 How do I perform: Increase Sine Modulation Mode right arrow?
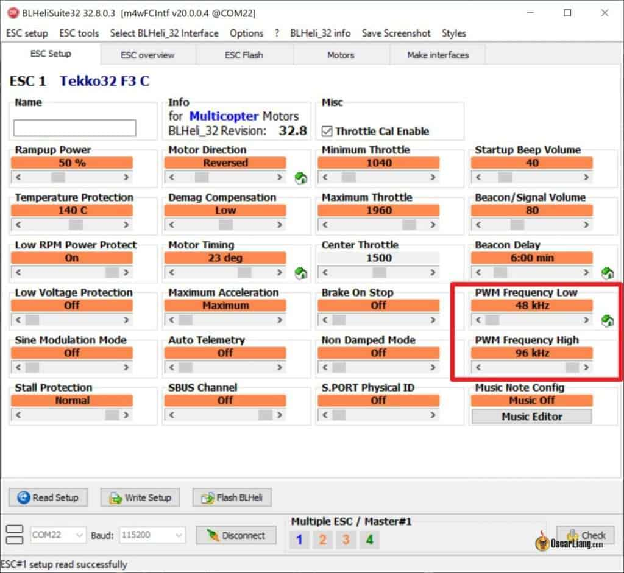point(126,367)
